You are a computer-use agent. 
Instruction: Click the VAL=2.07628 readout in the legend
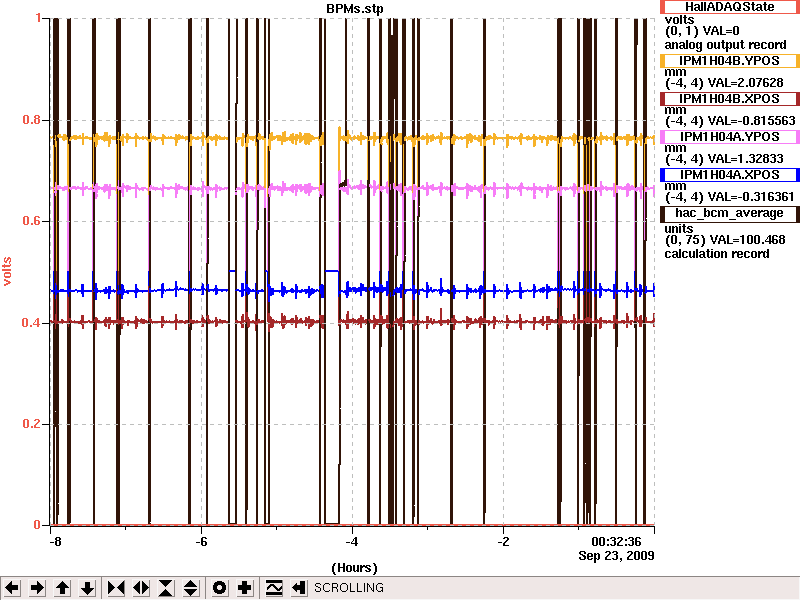coord(744,83)
